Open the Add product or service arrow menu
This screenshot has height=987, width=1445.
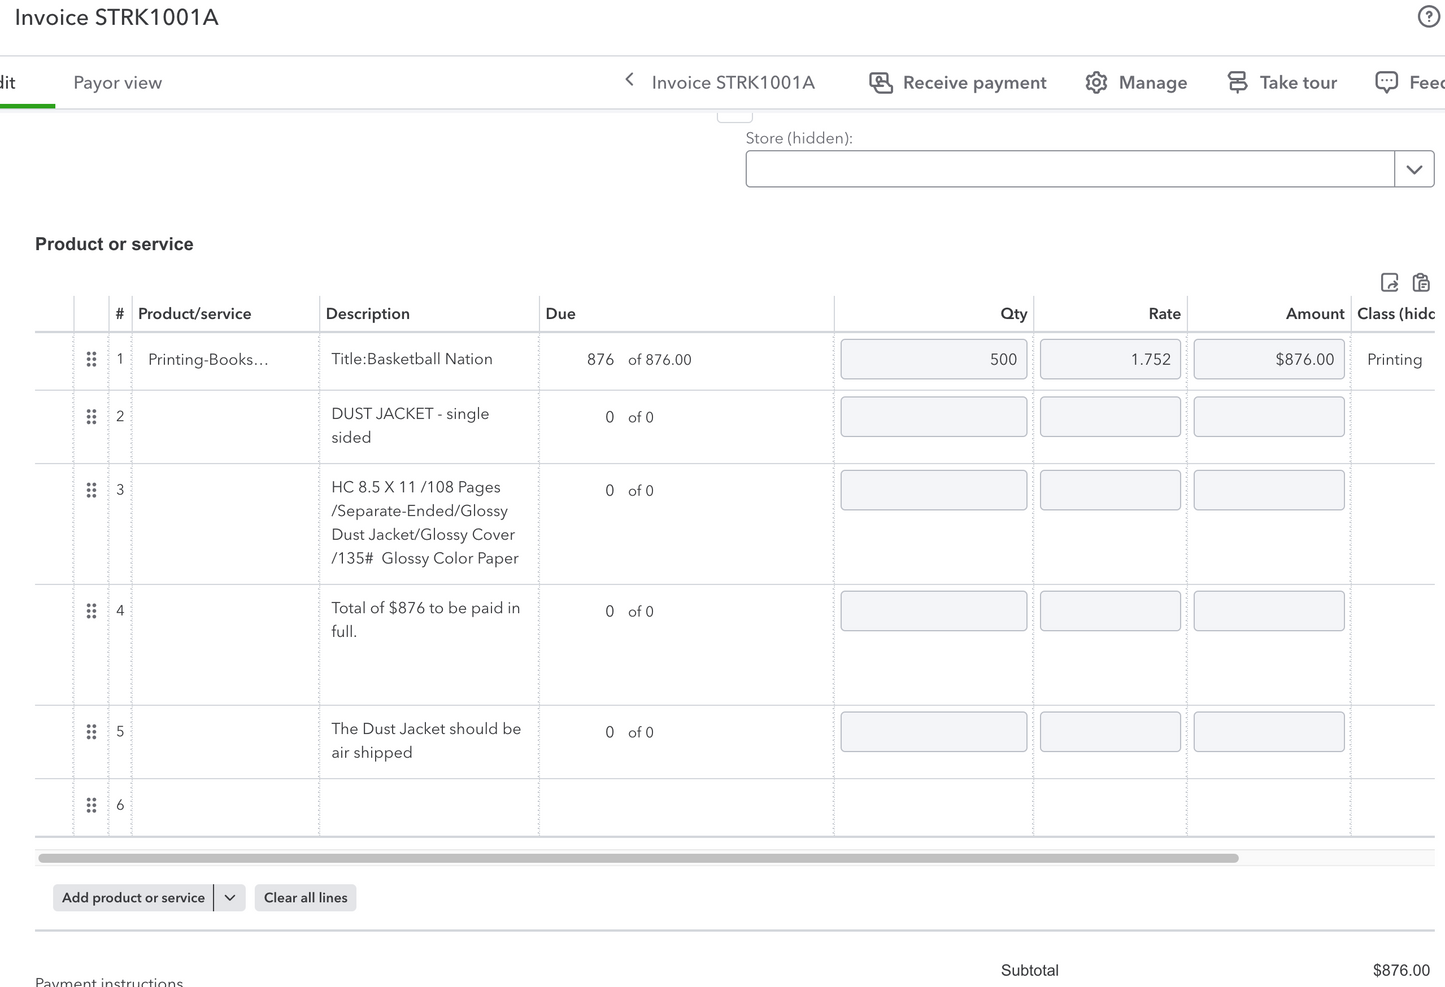(x=230, y=898)
